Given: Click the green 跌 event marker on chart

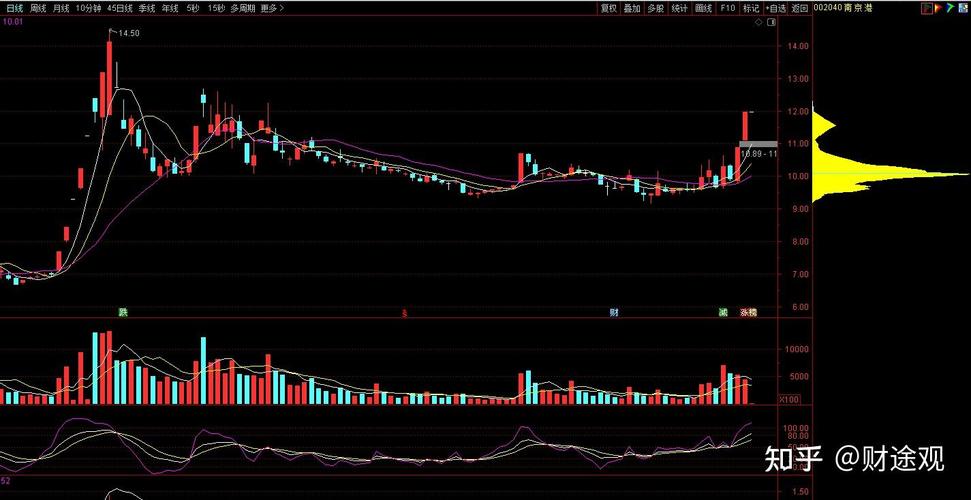Looking at the screenshot, I should (x=123, y=312).
